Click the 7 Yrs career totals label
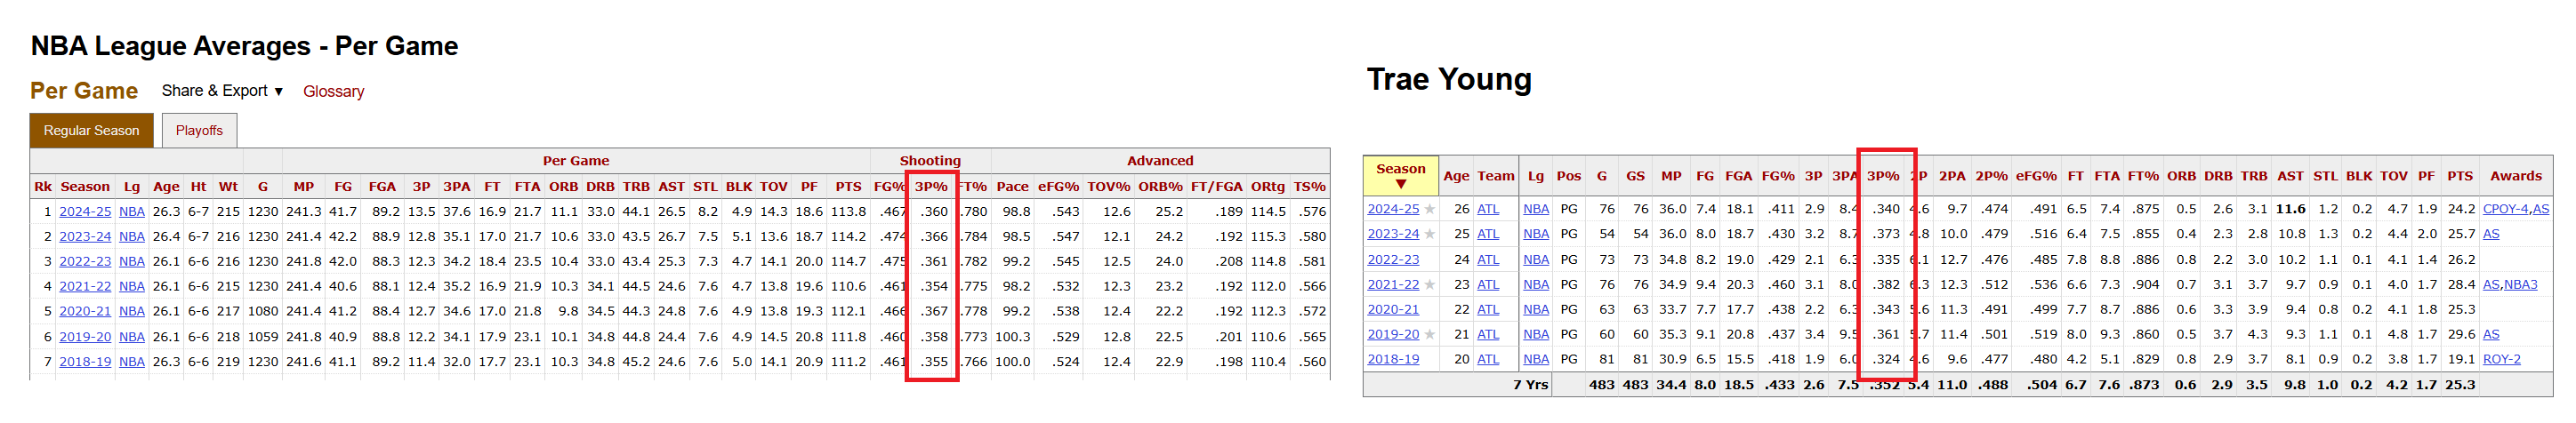The width and height of the screenshot is (2576, 423). pyautogui.click(x=1530, y=385)
